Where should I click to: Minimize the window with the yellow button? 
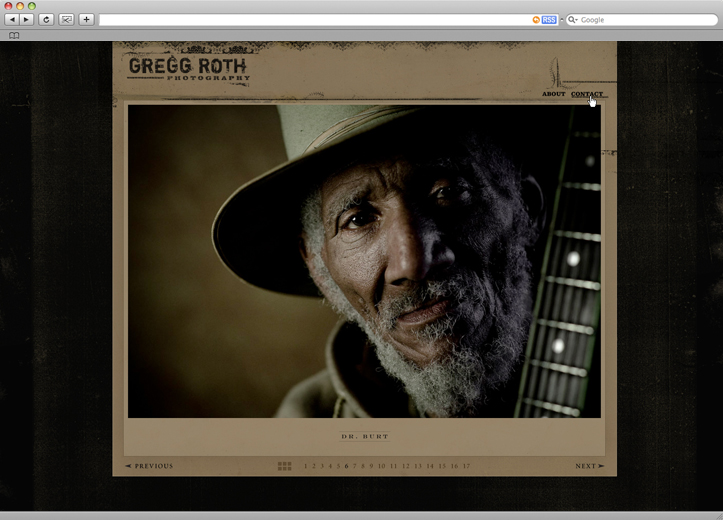tap(20, 6)
